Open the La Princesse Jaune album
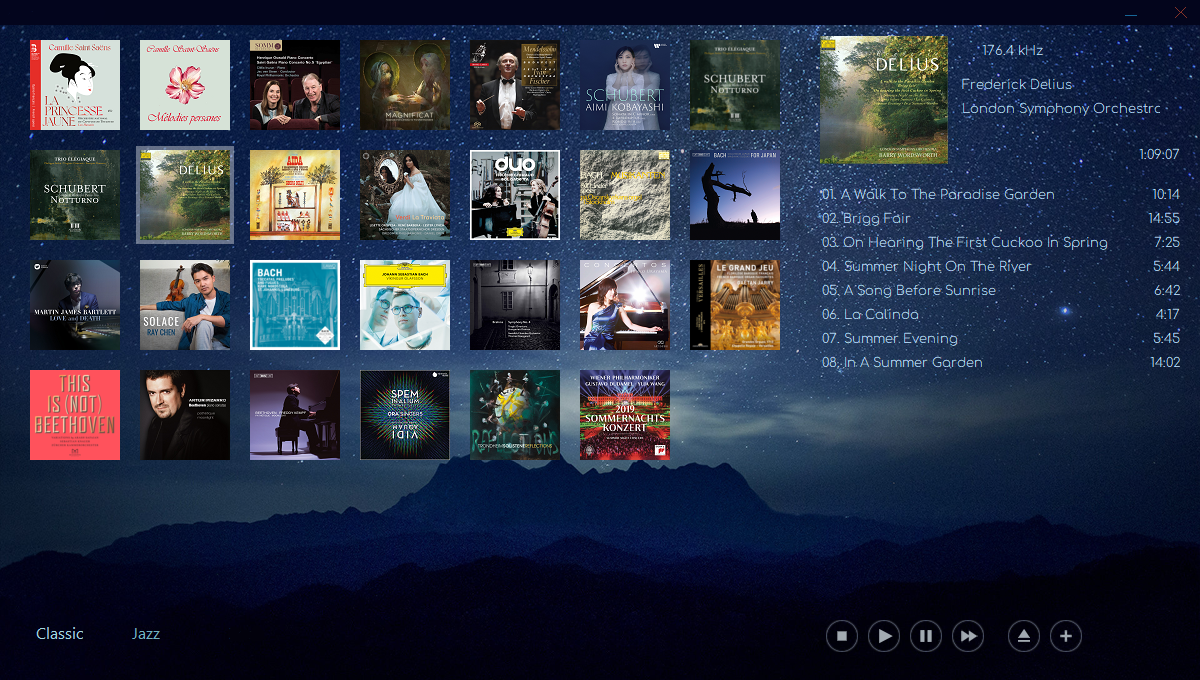Image resolution: width=1200 pixels, height=680 pixels. pyautogui.click(x=75, y=85)
